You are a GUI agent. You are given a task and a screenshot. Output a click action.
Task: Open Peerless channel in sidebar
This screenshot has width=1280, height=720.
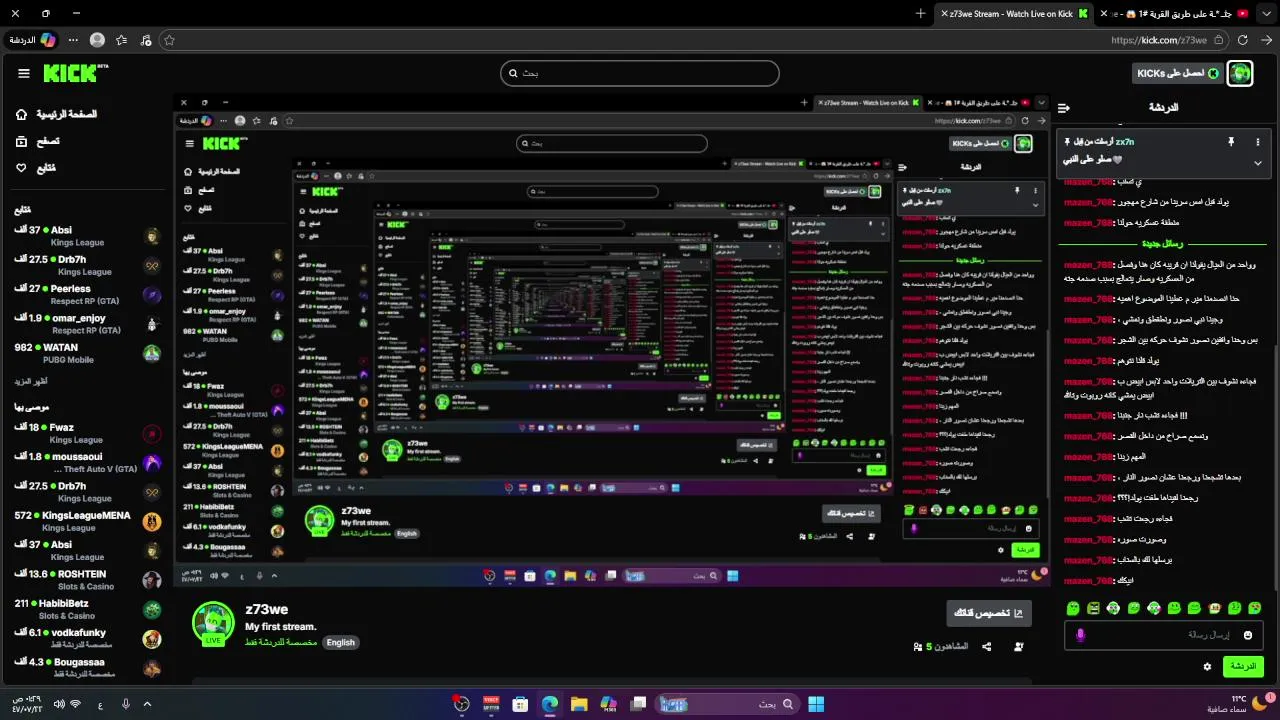click(x=87, y=294)
